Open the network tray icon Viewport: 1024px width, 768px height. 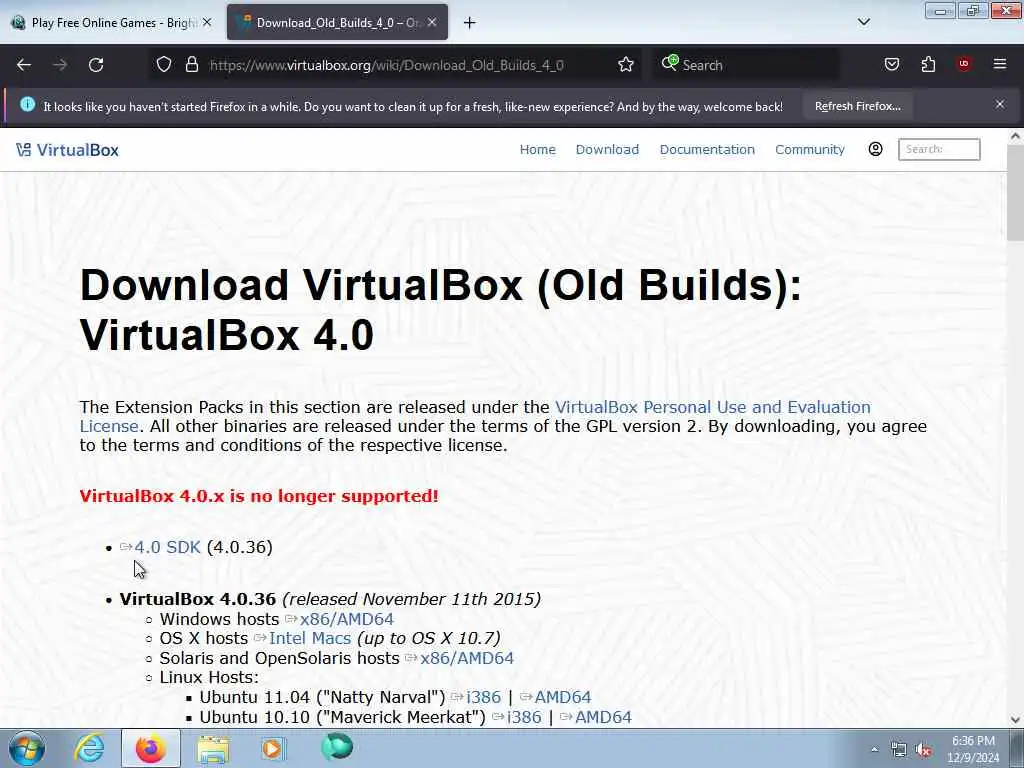pyautogui.click(x=899, y=750)
